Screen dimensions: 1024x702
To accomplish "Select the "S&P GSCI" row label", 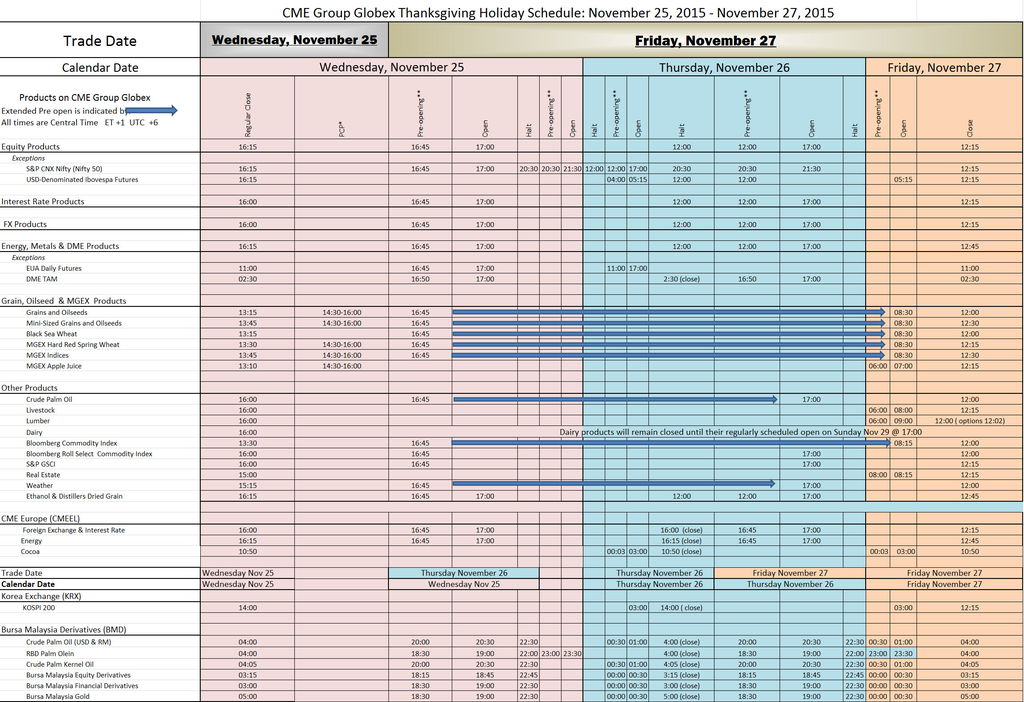I will coord(40,464).
